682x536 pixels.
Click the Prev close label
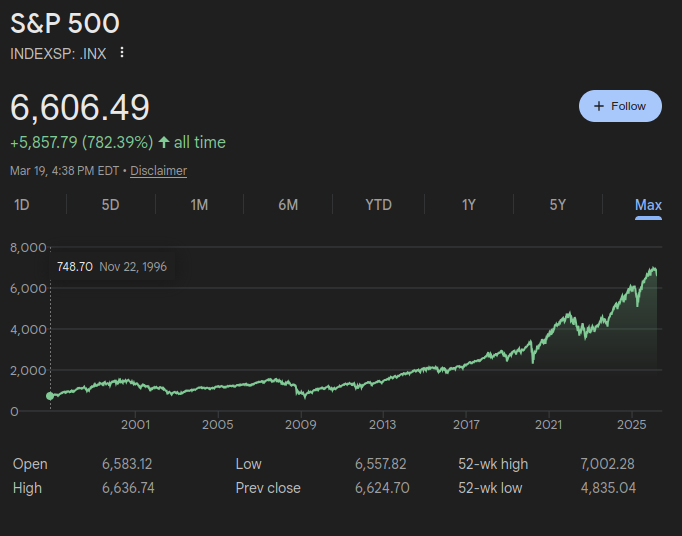pos(268,488)
